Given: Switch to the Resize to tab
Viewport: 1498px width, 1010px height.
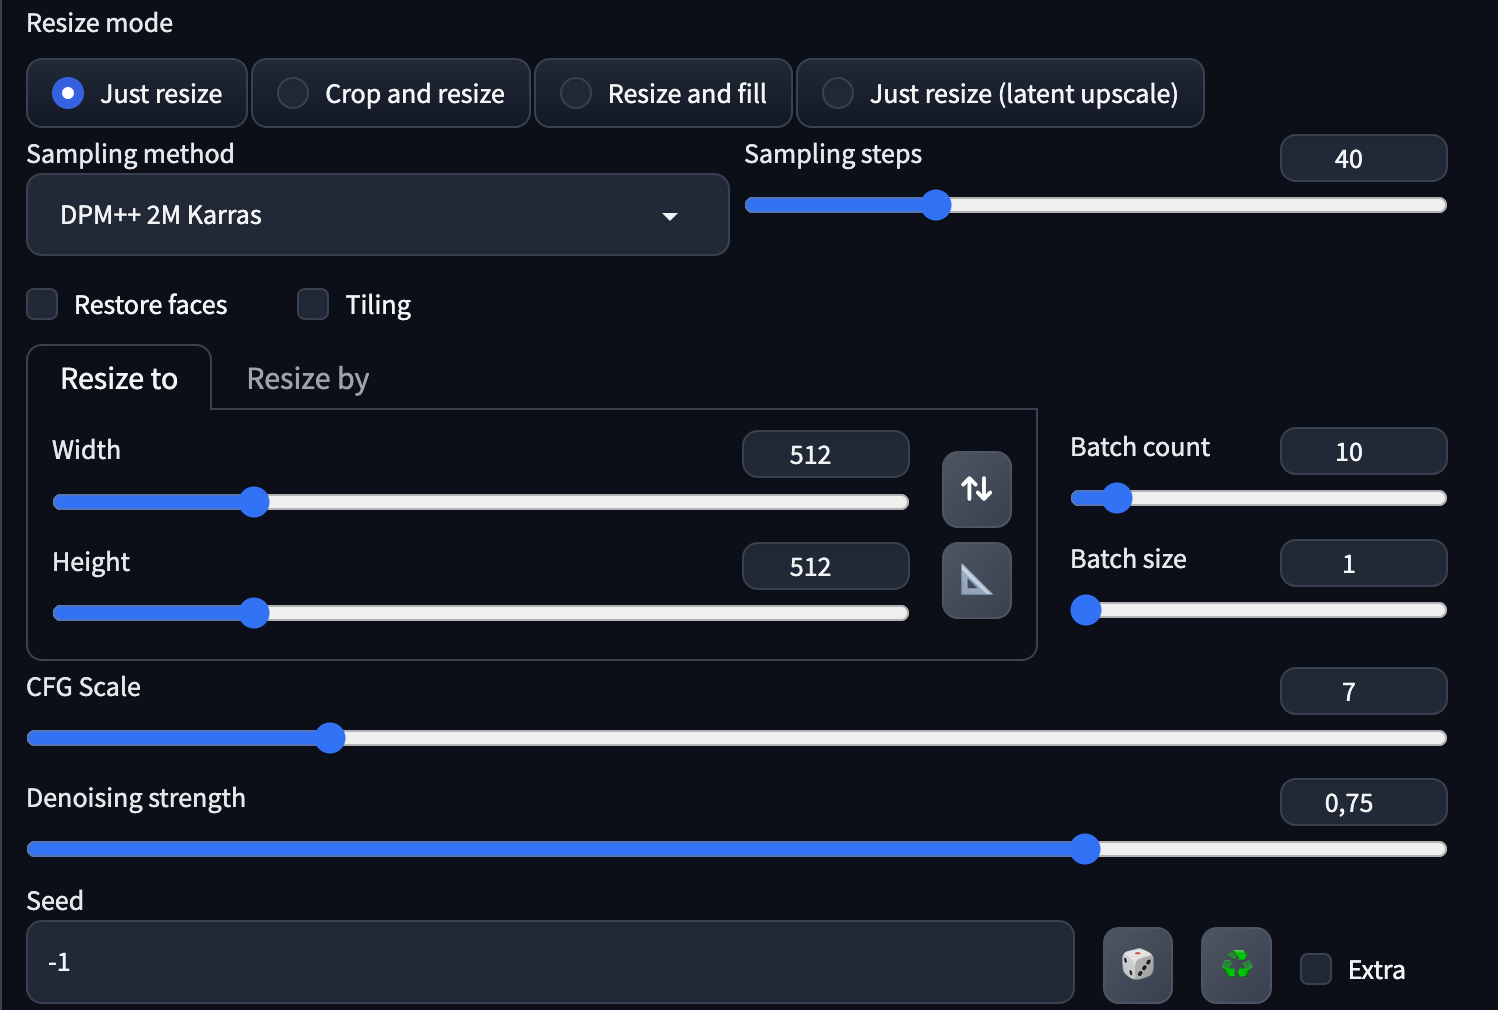Looking at the screenshot, I should pyautogui.click(x=119, y=378).
